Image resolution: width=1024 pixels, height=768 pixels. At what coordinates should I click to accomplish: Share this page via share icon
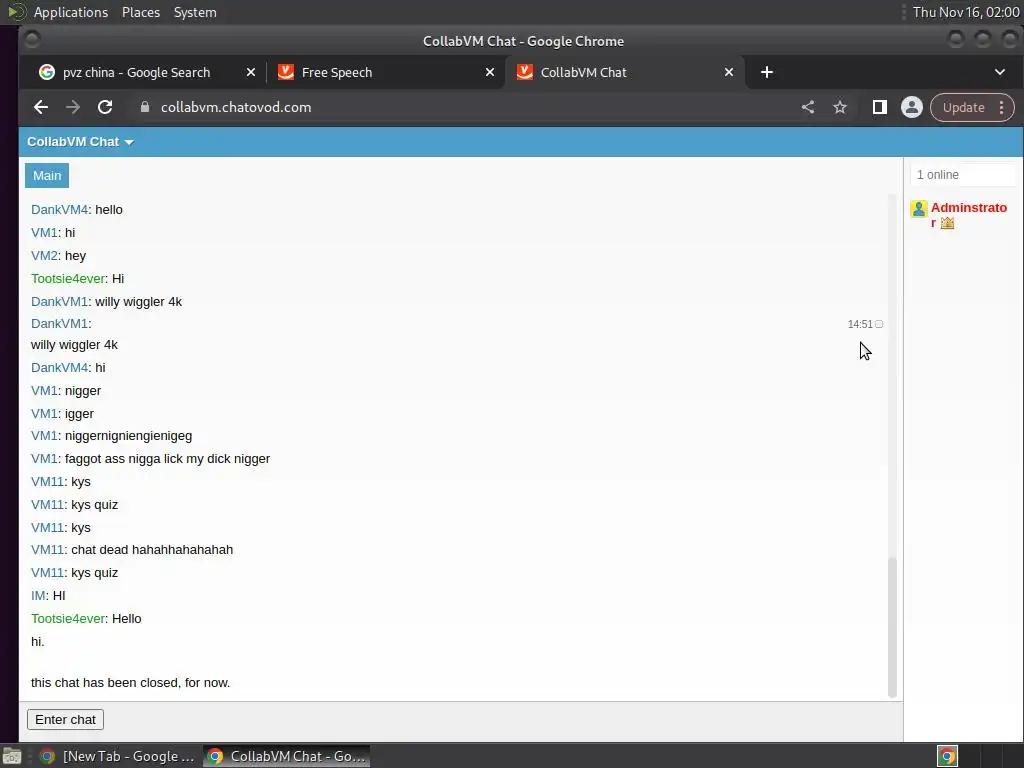[808, 107]
